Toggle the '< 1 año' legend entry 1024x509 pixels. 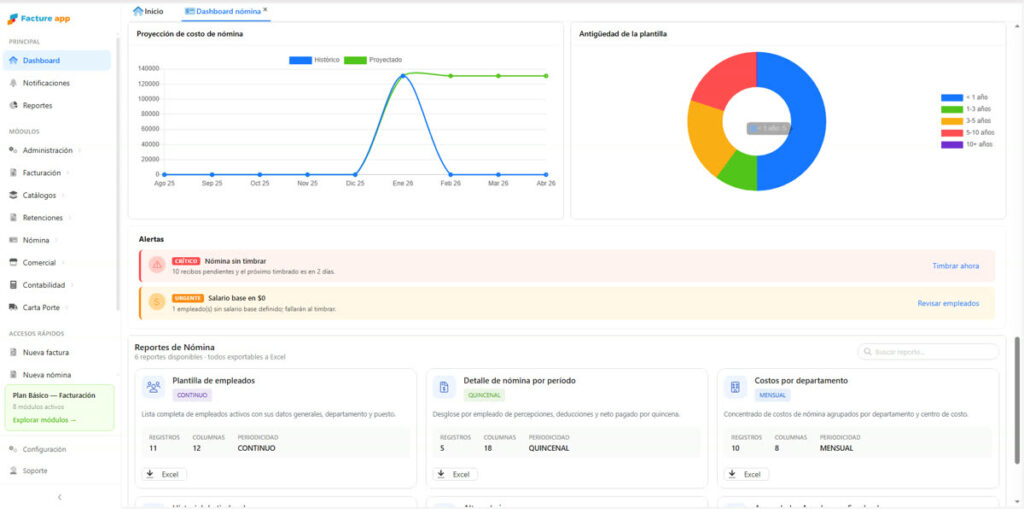tap(965, 97)
